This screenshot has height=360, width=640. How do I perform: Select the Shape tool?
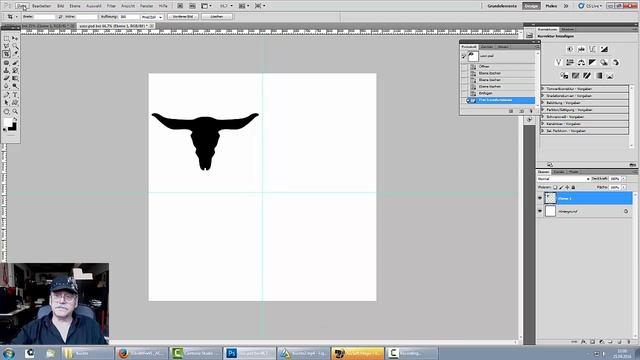[15, 102]
